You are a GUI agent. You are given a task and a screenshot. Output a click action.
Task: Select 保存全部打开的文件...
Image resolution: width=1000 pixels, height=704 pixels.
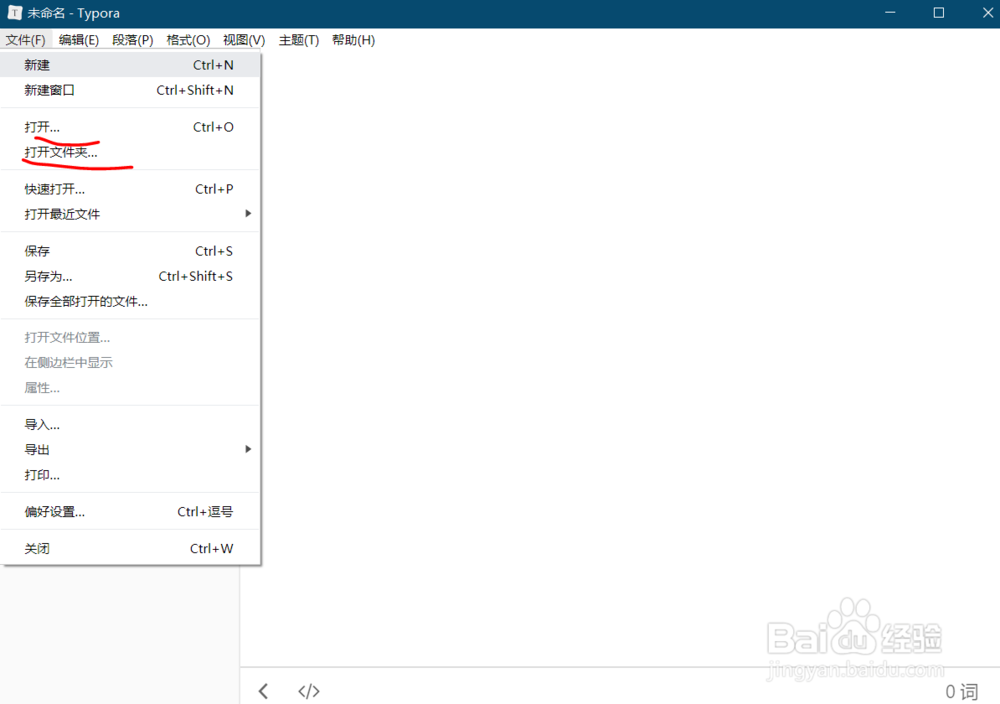[x=130, y=301]
